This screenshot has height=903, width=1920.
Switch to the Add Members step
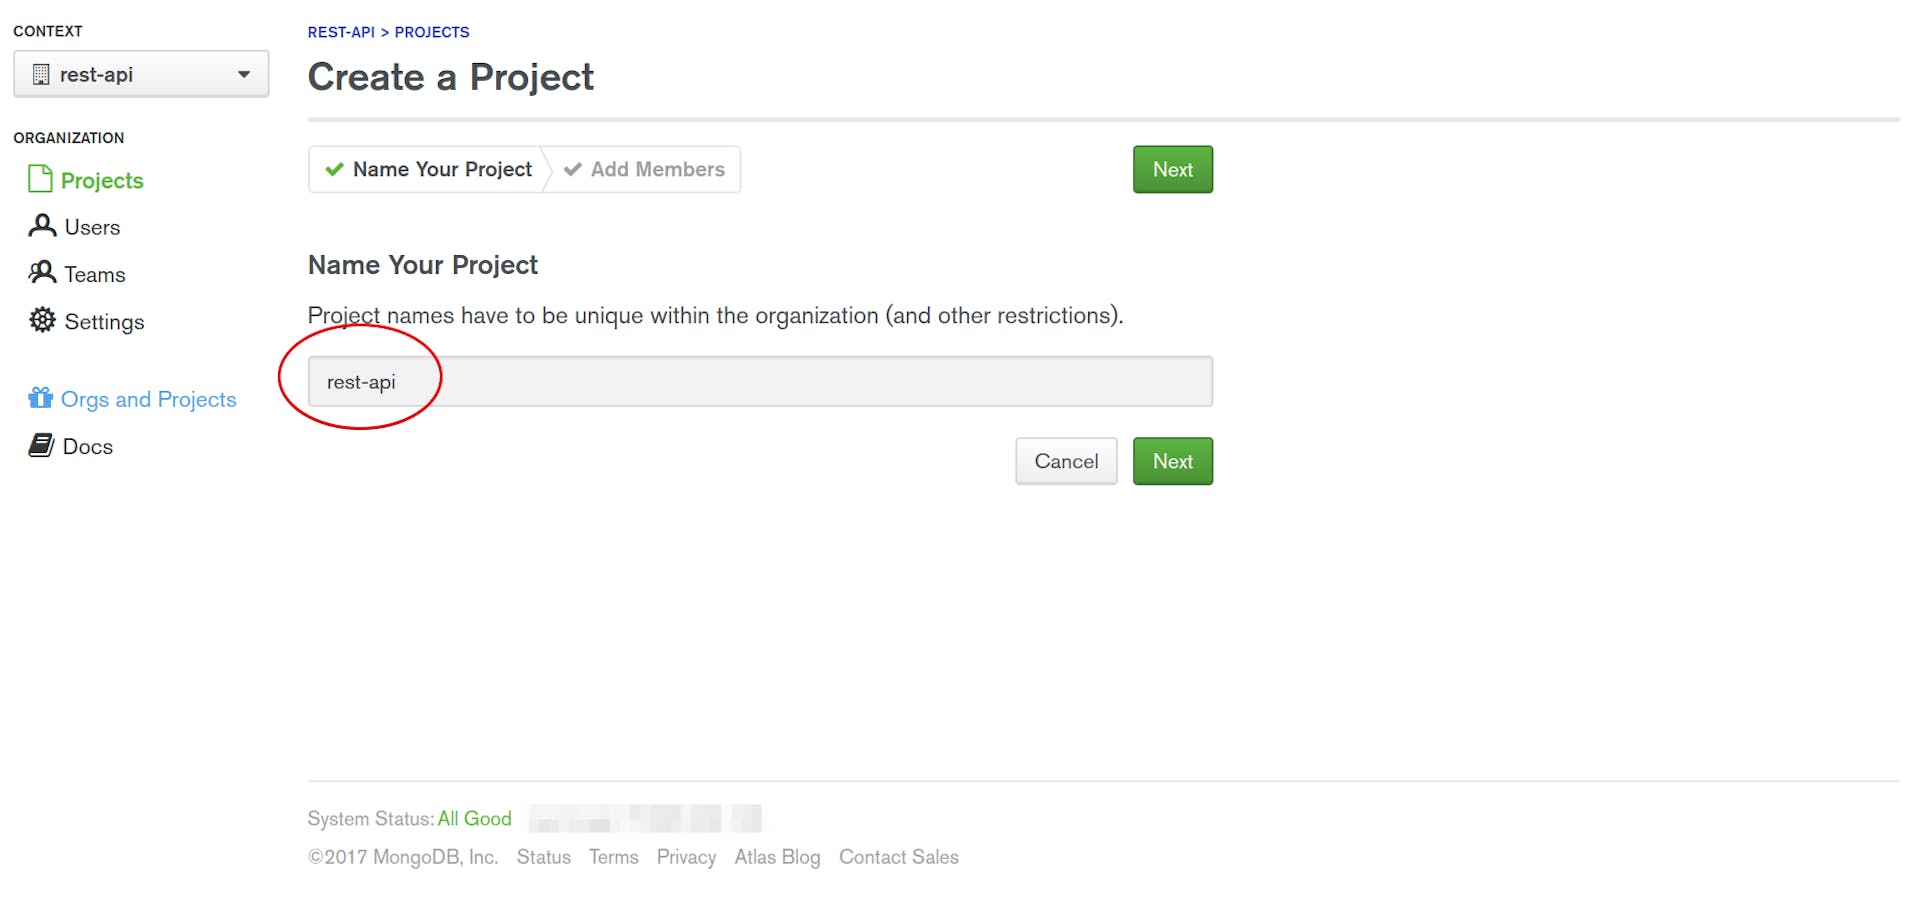click(x=645, y=169)
